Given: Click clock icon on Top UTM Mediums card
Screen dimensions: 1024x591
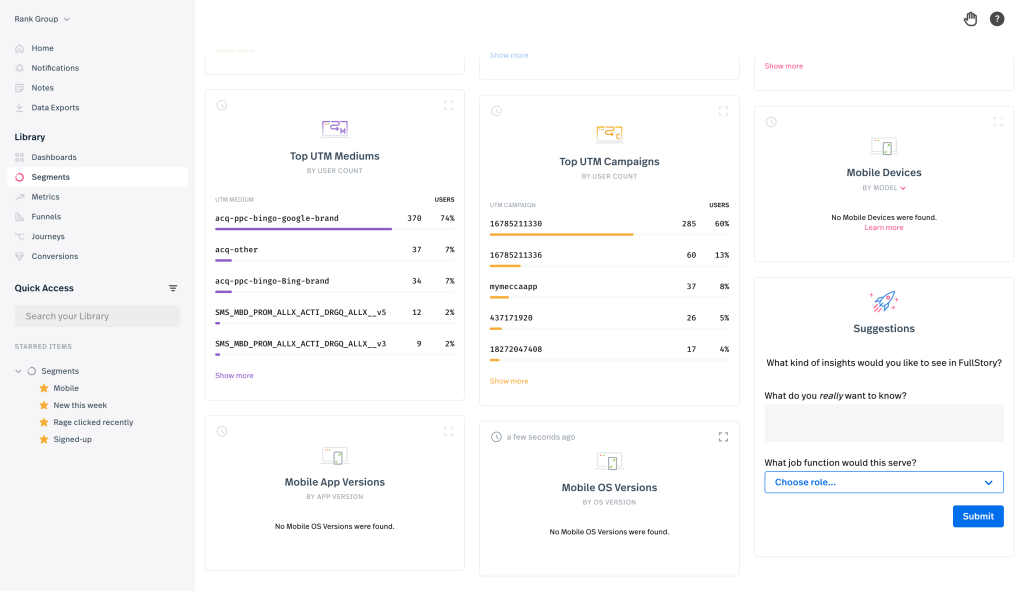Looking at the screenshot, I should tap(222, 105).
